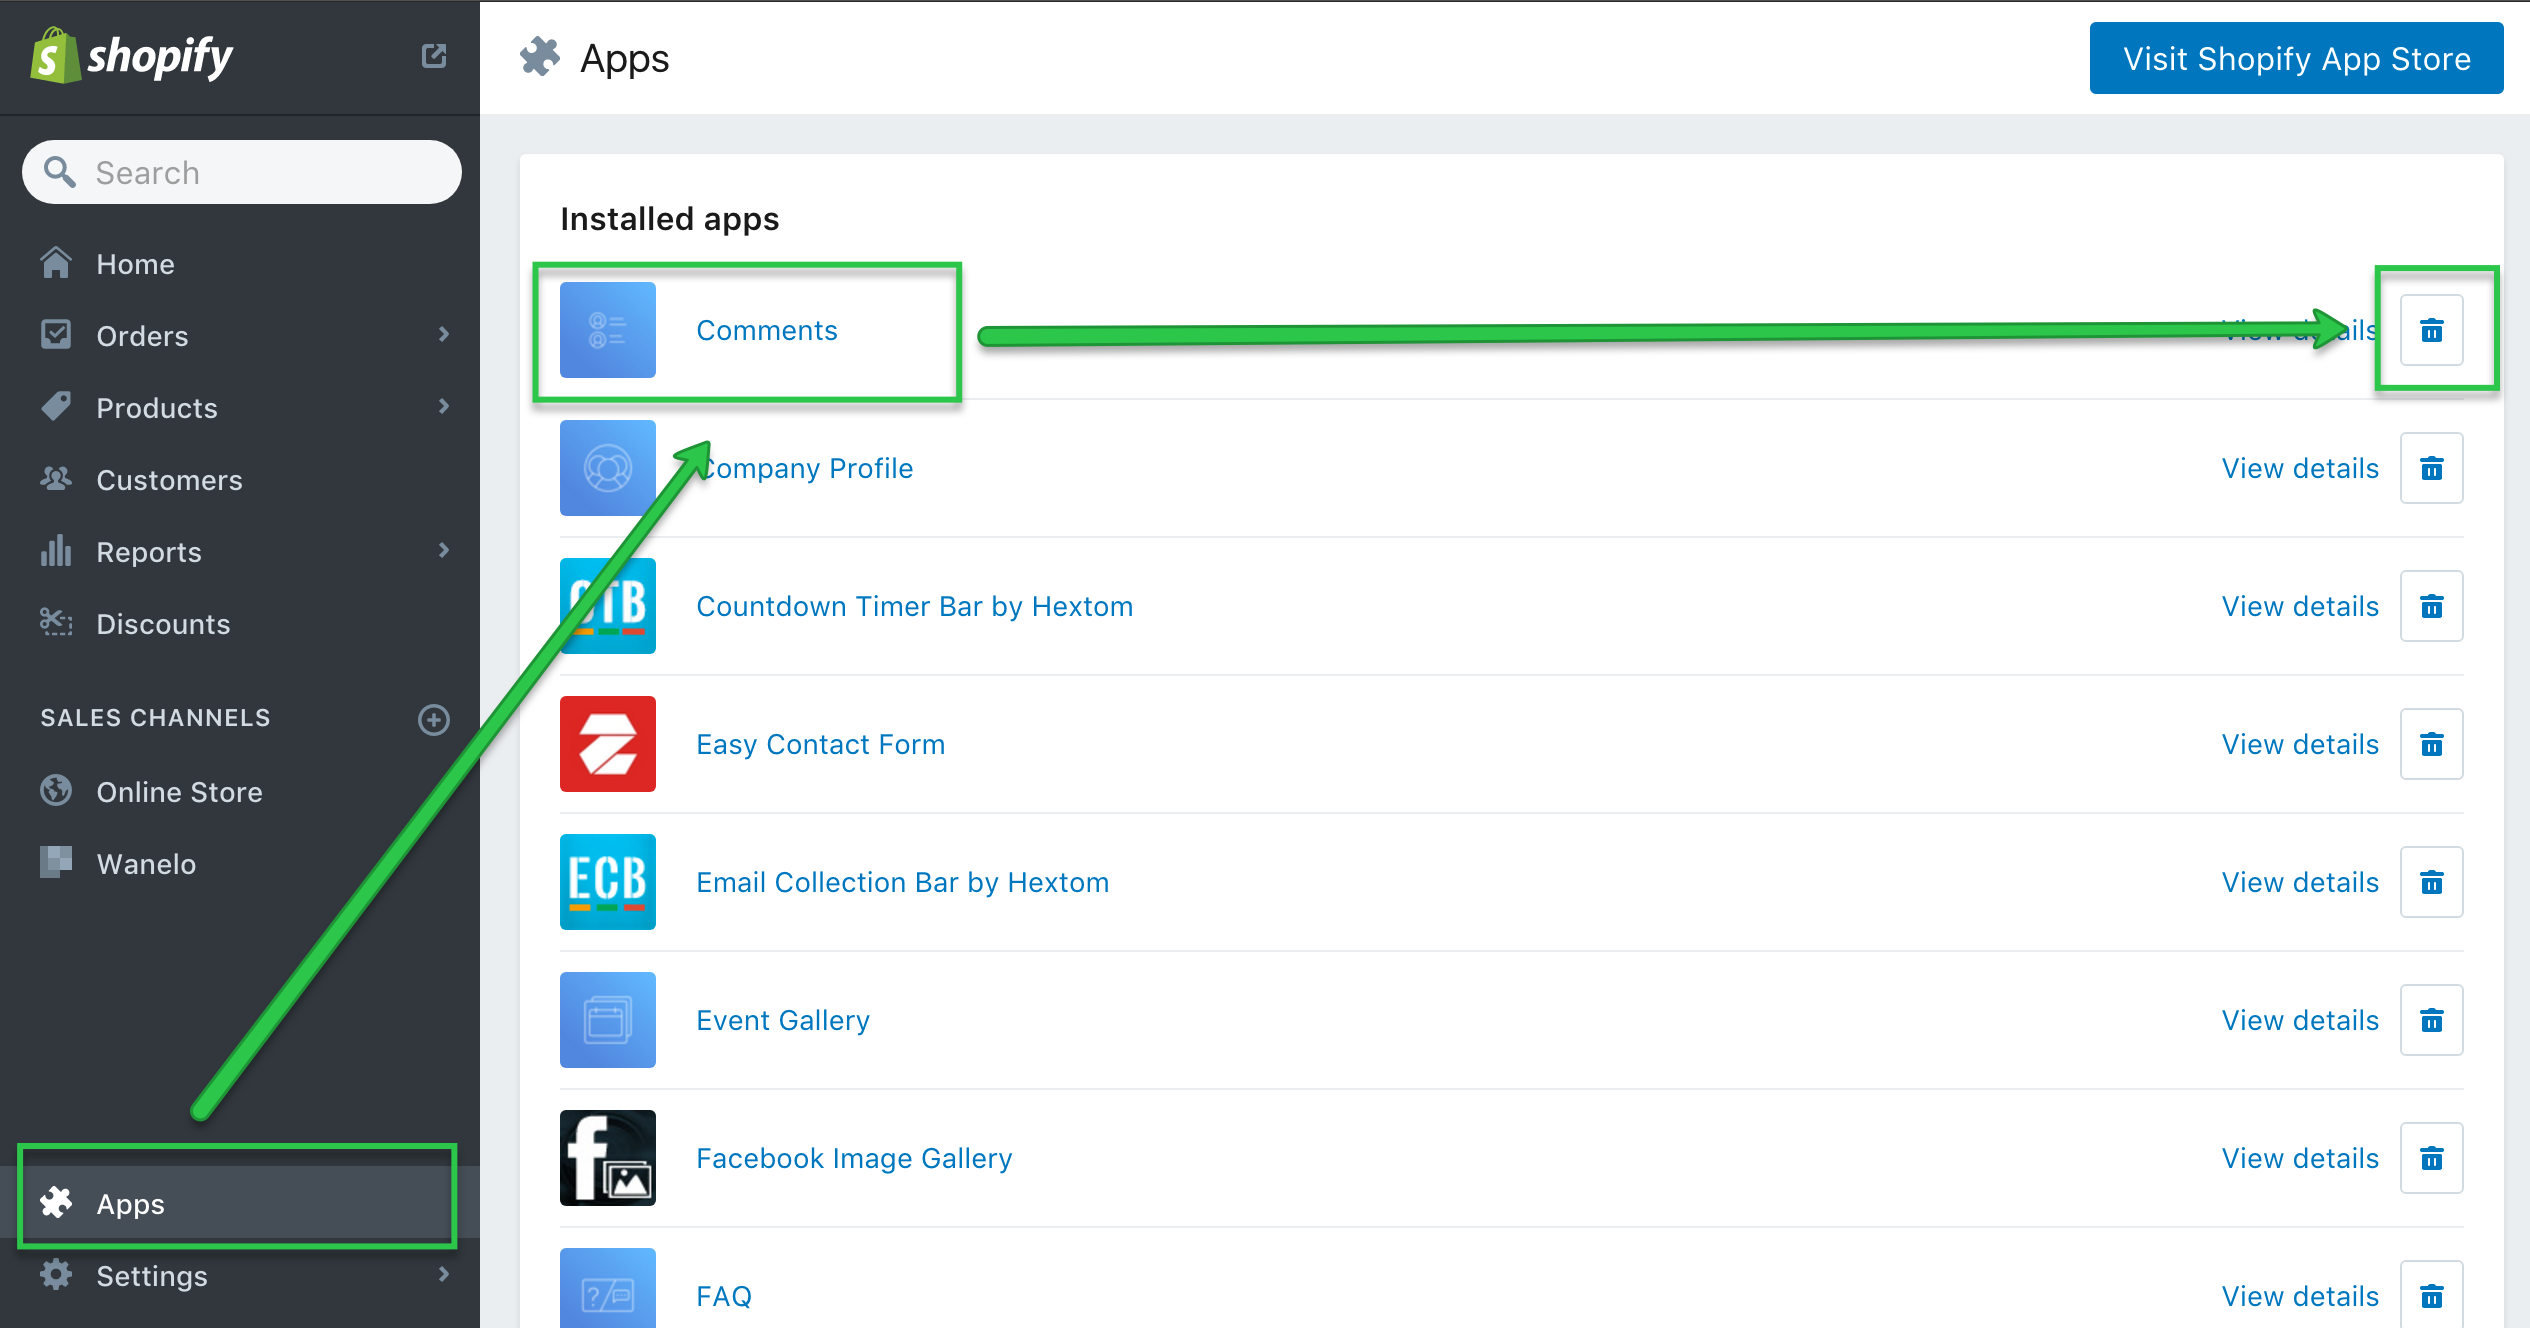Delete Company Profile app trash icon

click(x=2432, y=468)
